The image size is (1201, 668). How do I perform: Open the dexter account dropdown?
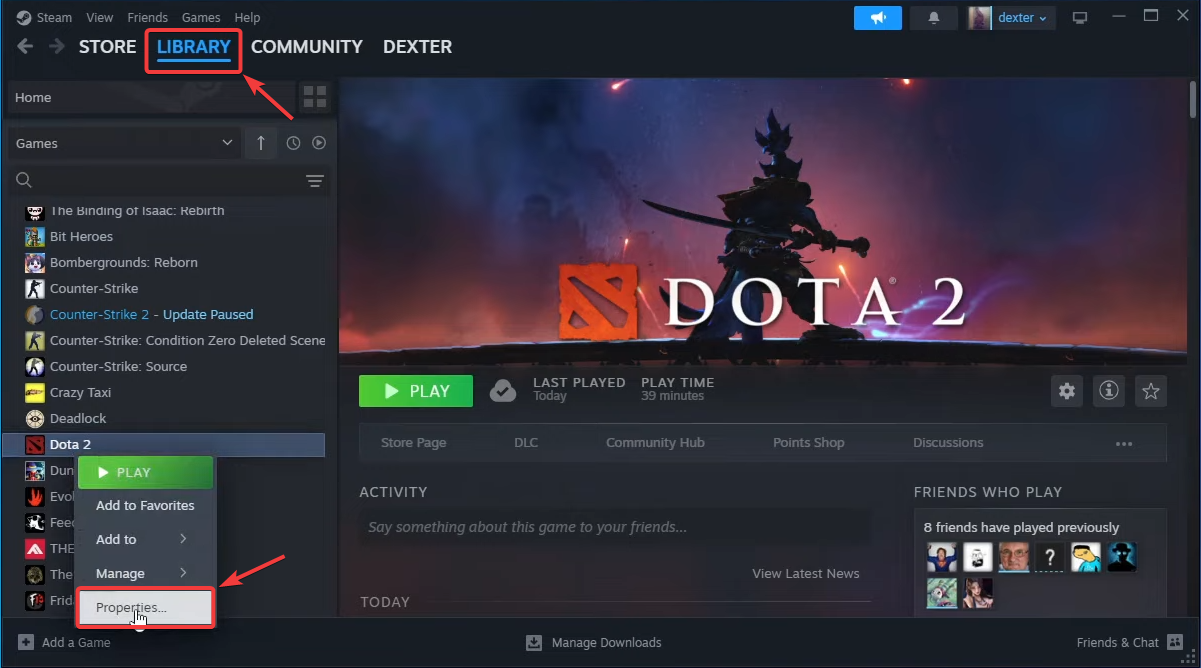click(x=1009, y=18)
